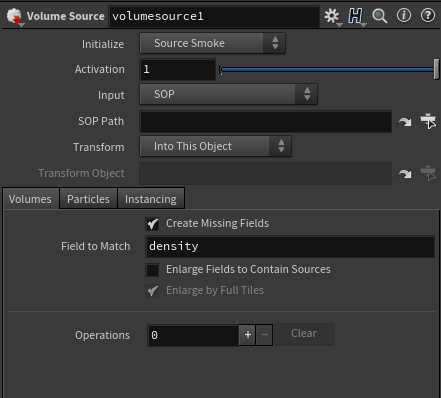This screenshot has height=398, width=441.
Task: Click the SOP Path input field
Action: (x=266, y=121)
